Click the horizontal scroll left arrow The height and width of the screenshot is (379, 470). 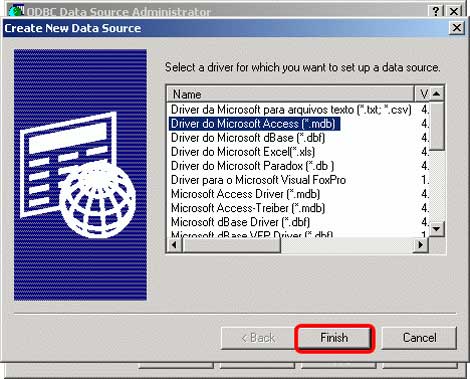tap(174, 245)
